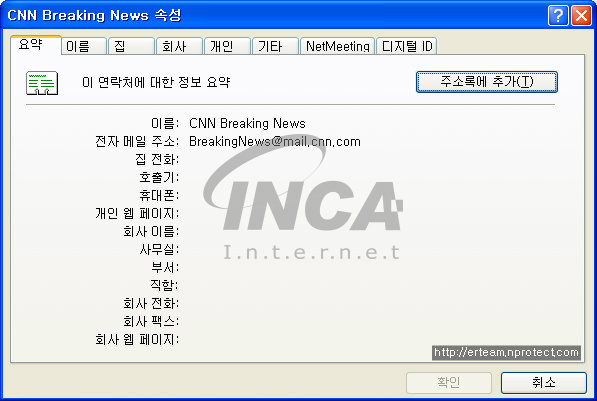Click the grayed-out 확인 button

tap(449, 383)
